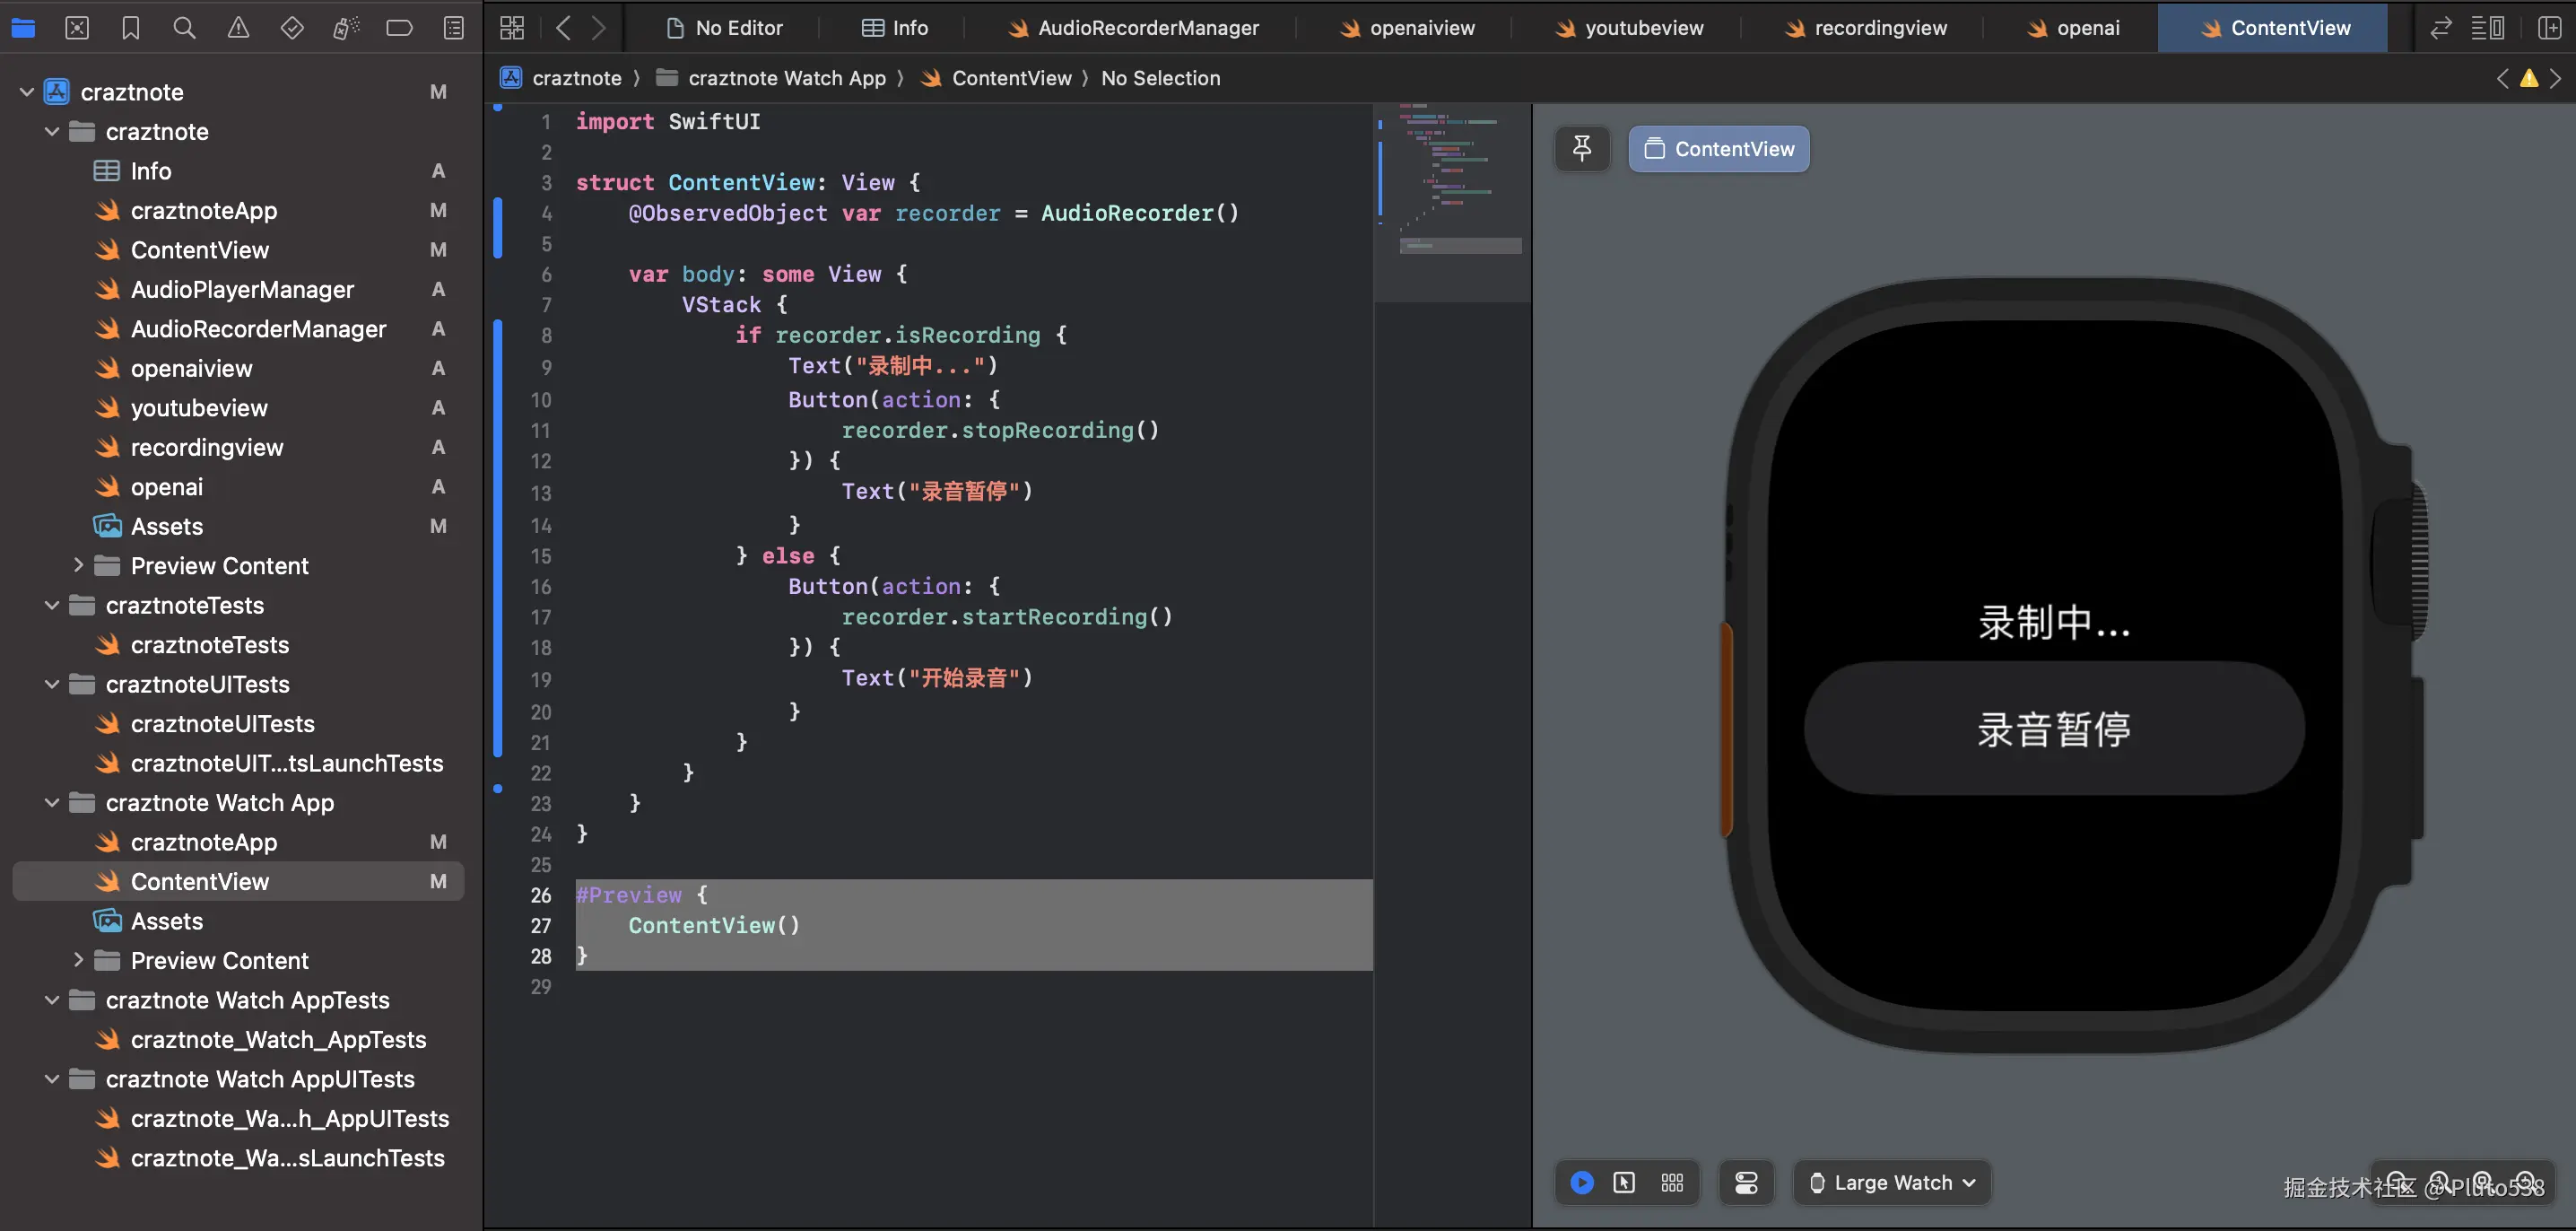Open the Breakpoint navigator icon

[399, 28]
